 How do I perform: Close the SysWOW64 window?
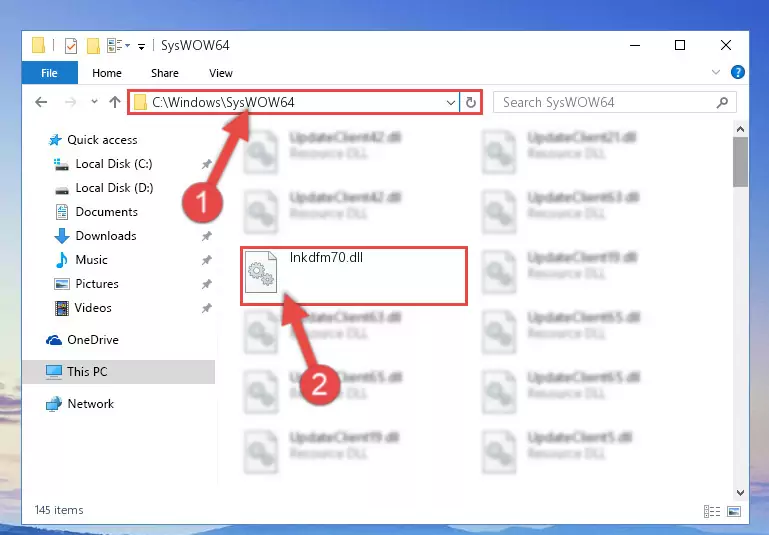(726, 45)
